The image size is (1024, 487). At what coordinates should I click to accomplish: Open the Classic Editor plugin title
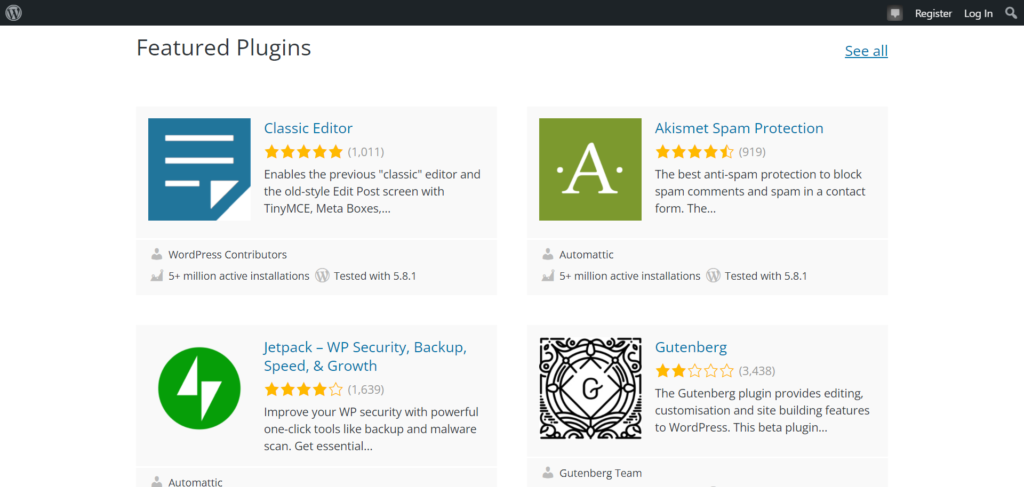coord(308,128)
